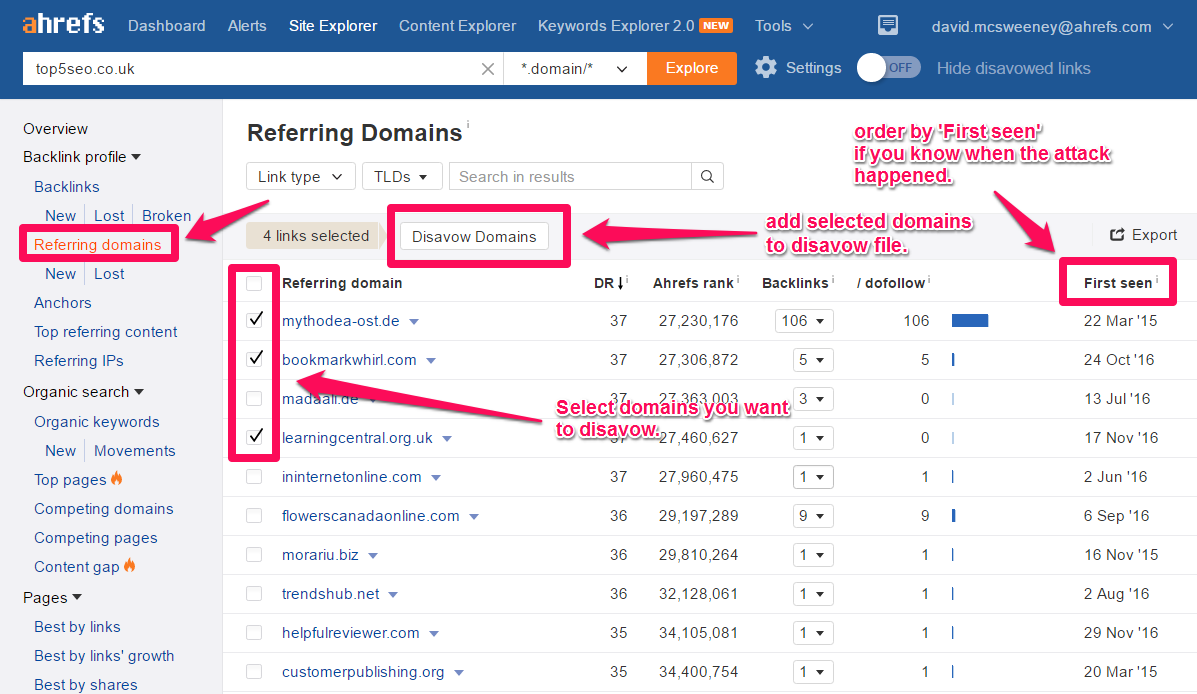
Task: Click the Export icon
Action: pyautogui.click(x=1116, y=235)
